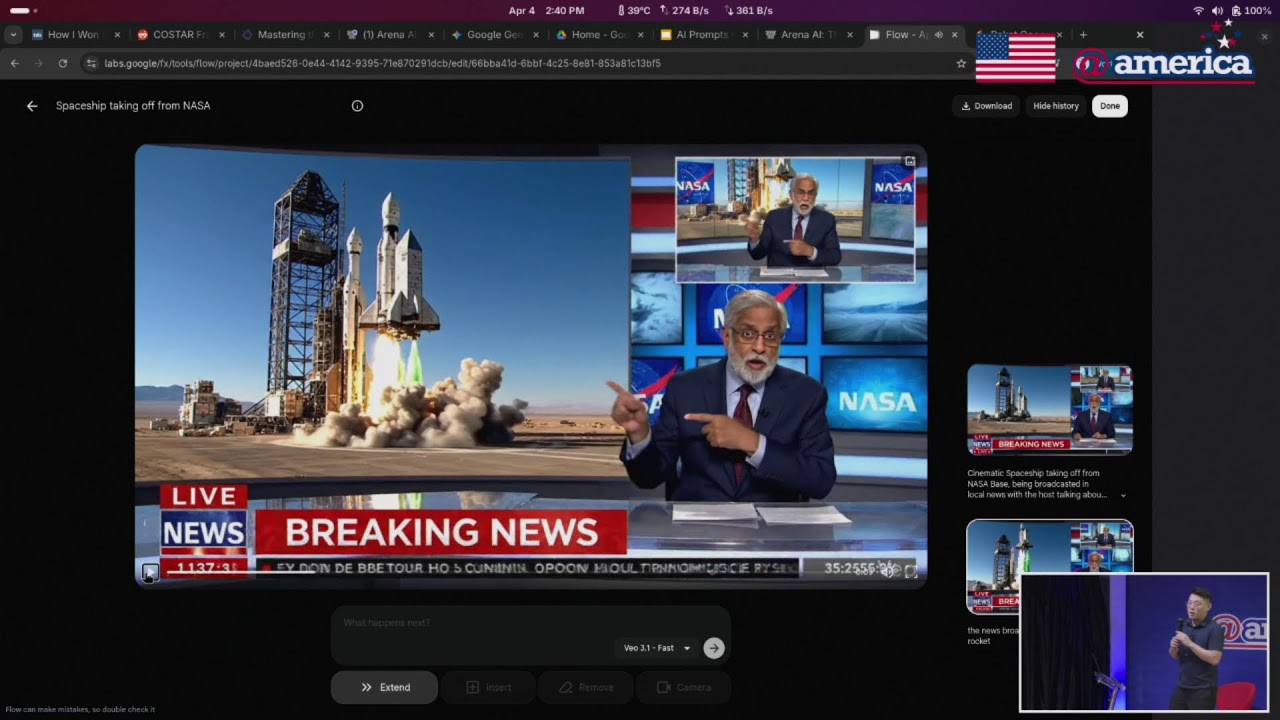Go back with the browser back arrow
Image resolution: width=1280 pixels, height=720 pixels.
(14, 63)
